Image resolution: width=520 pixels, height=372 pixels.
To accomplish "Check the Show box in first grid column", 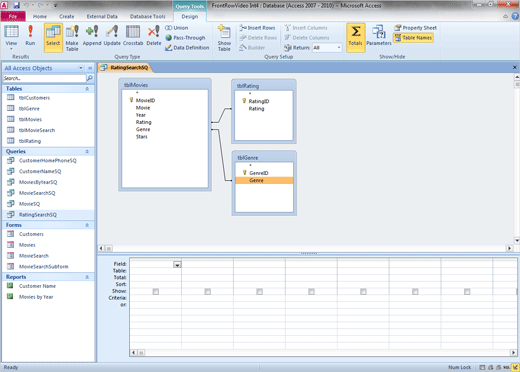I will 156,292.
